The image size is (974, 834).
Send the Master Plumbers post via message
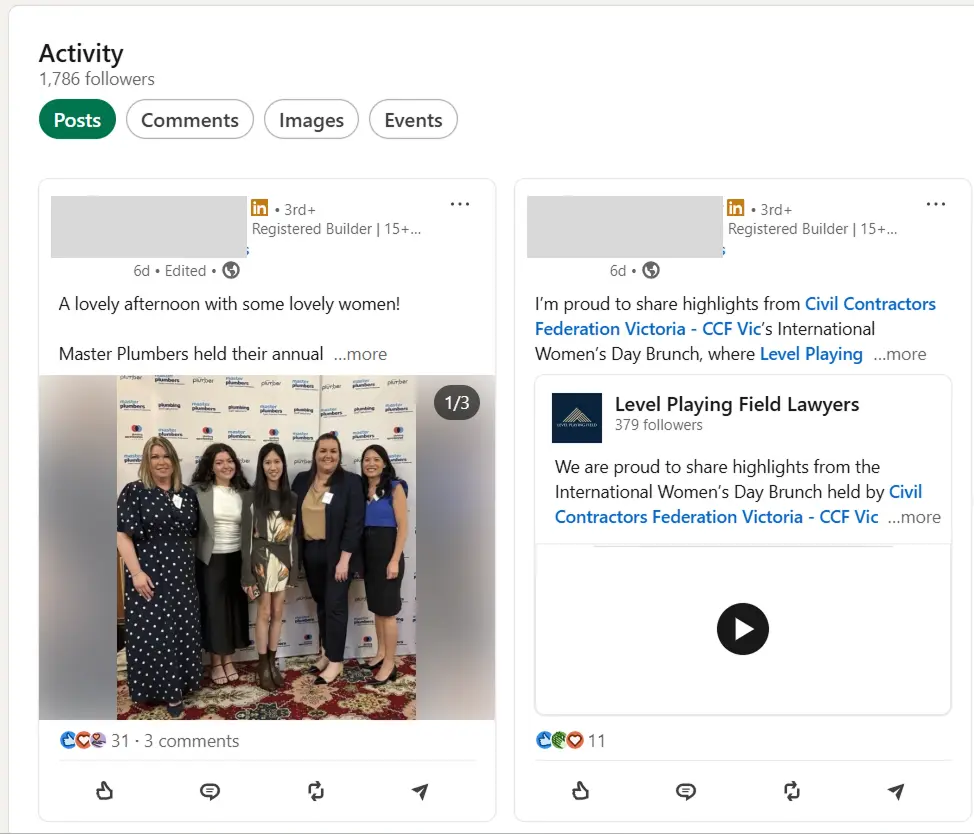[420, 792]
